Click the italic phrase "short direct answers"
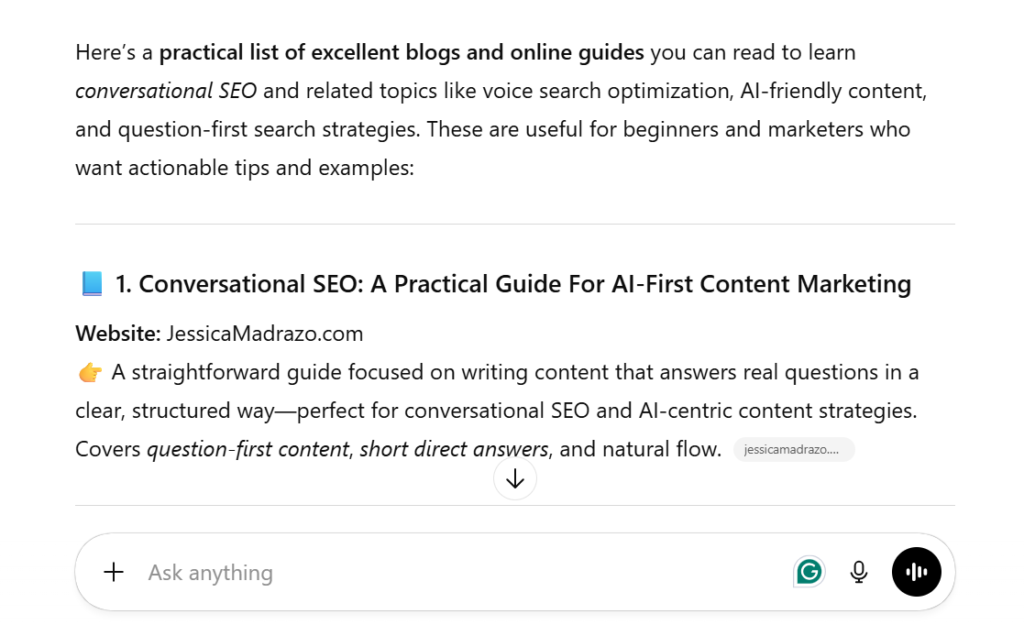Viewport: 1024px width, 625px height. pyautogui.click(x=454, y=449)
